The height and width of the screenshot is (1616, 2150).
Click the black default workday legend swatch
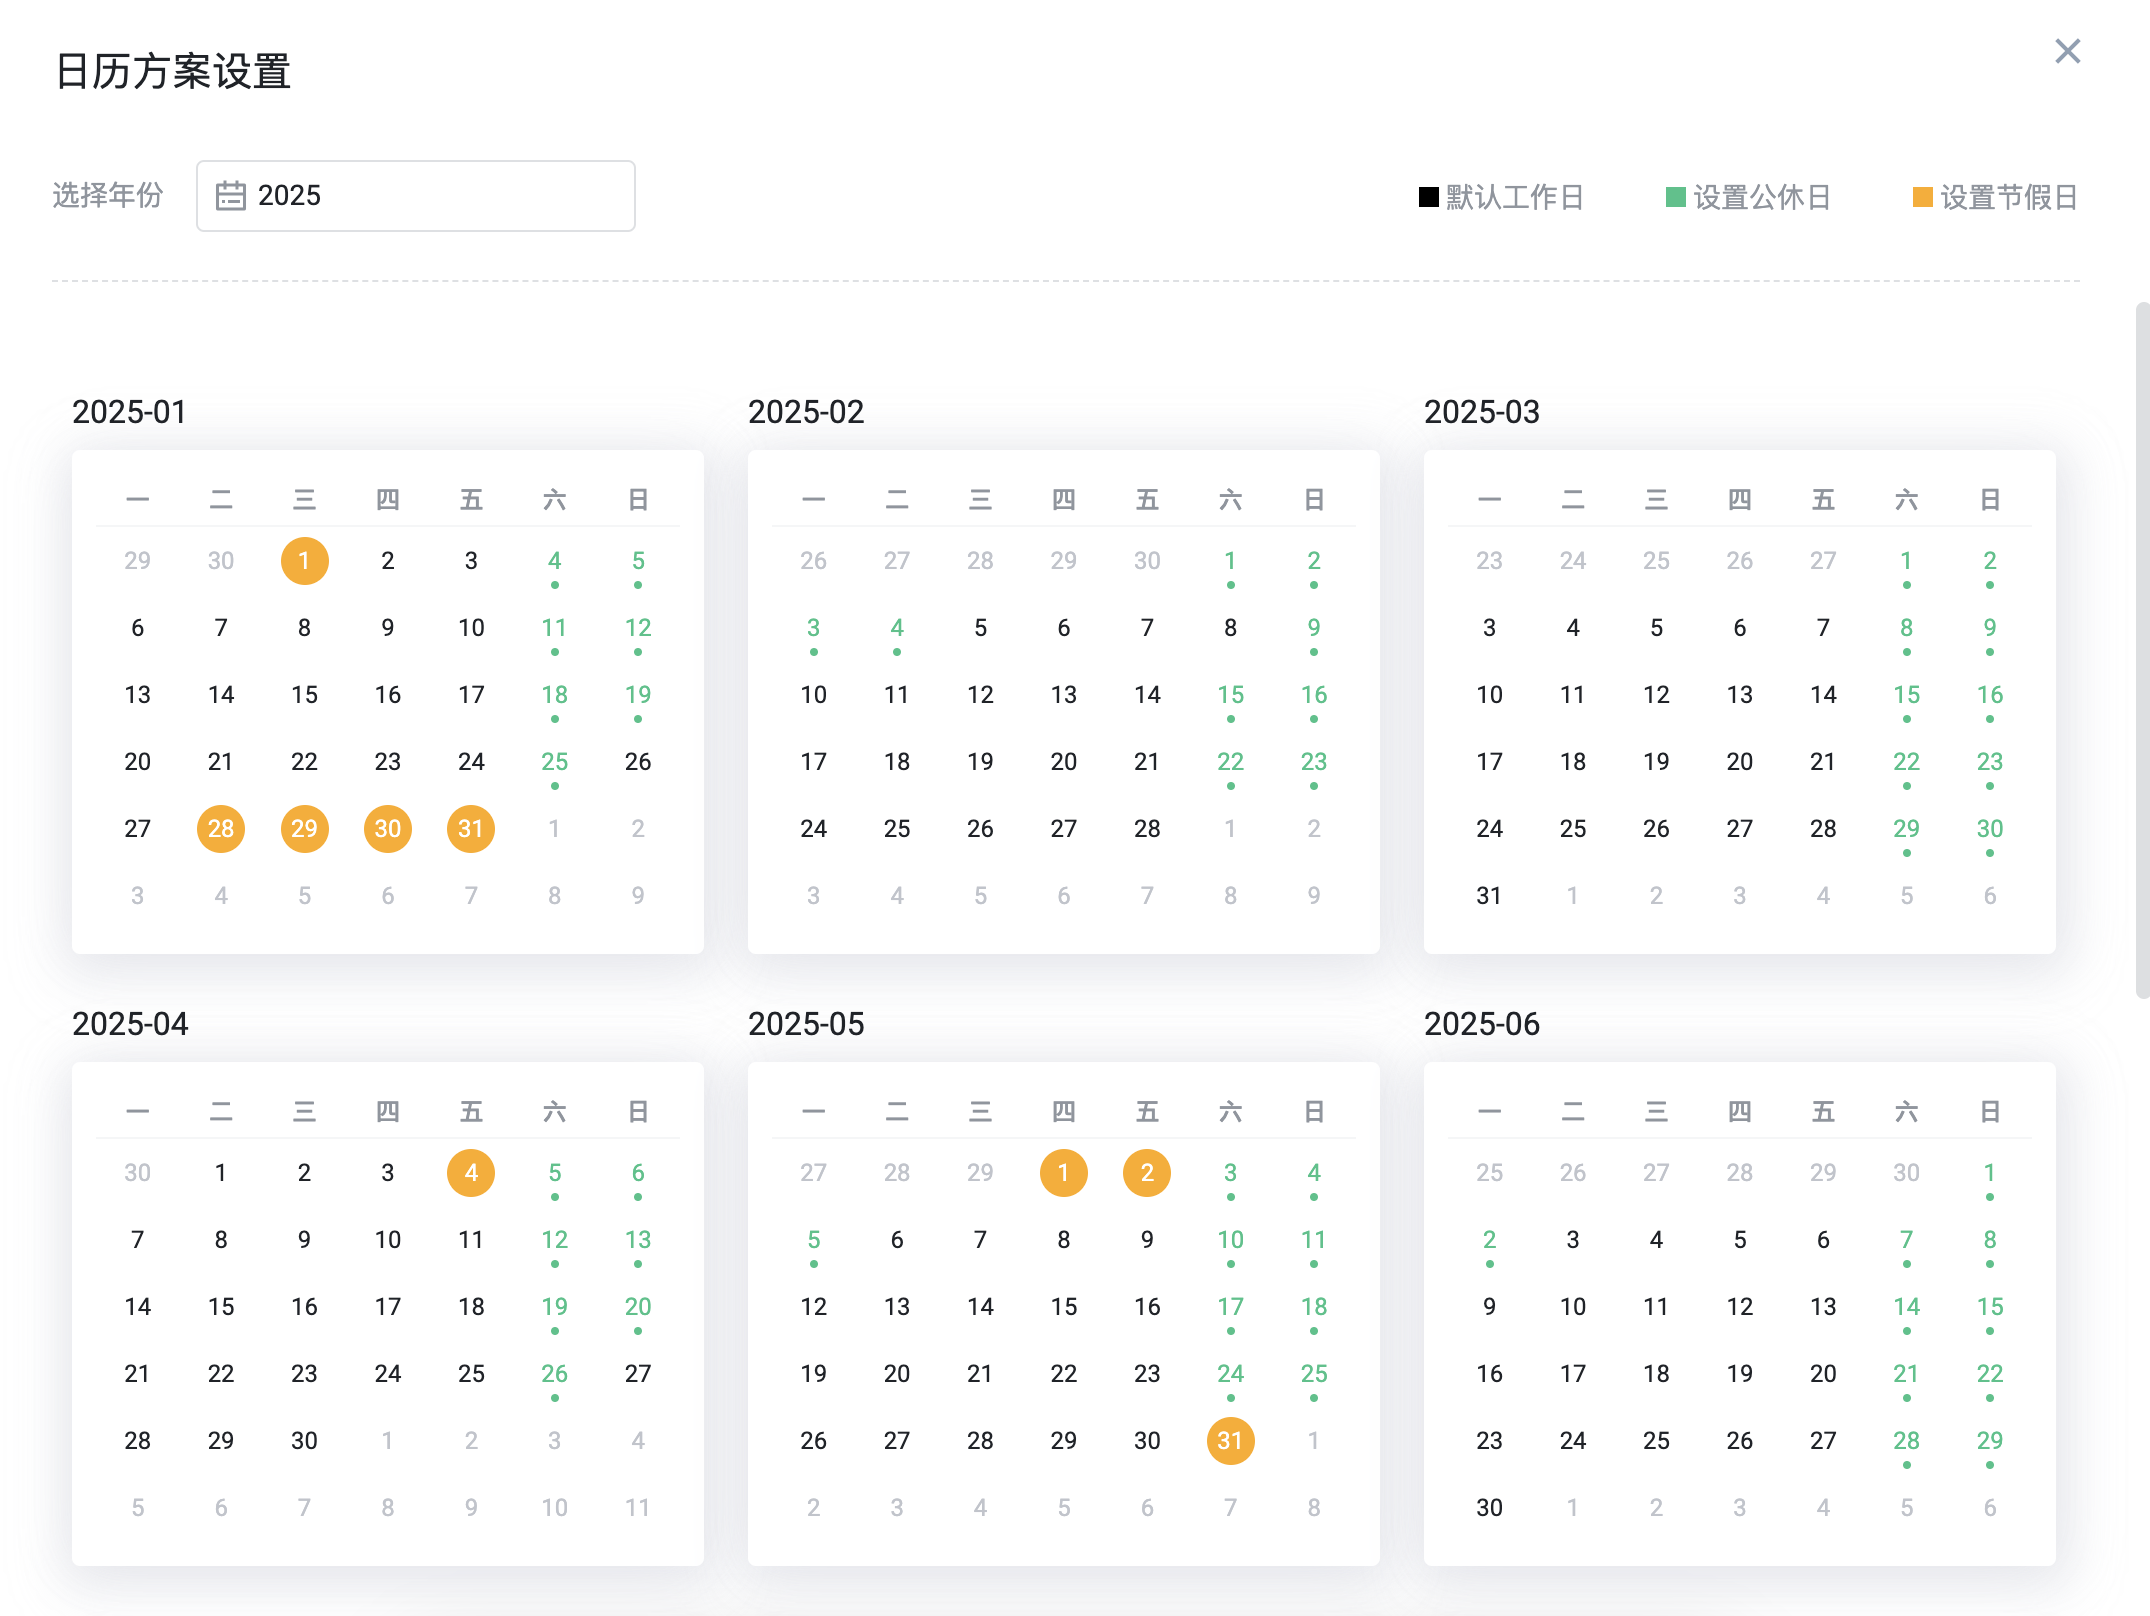pyautogui.click(x=1428, y=197)
